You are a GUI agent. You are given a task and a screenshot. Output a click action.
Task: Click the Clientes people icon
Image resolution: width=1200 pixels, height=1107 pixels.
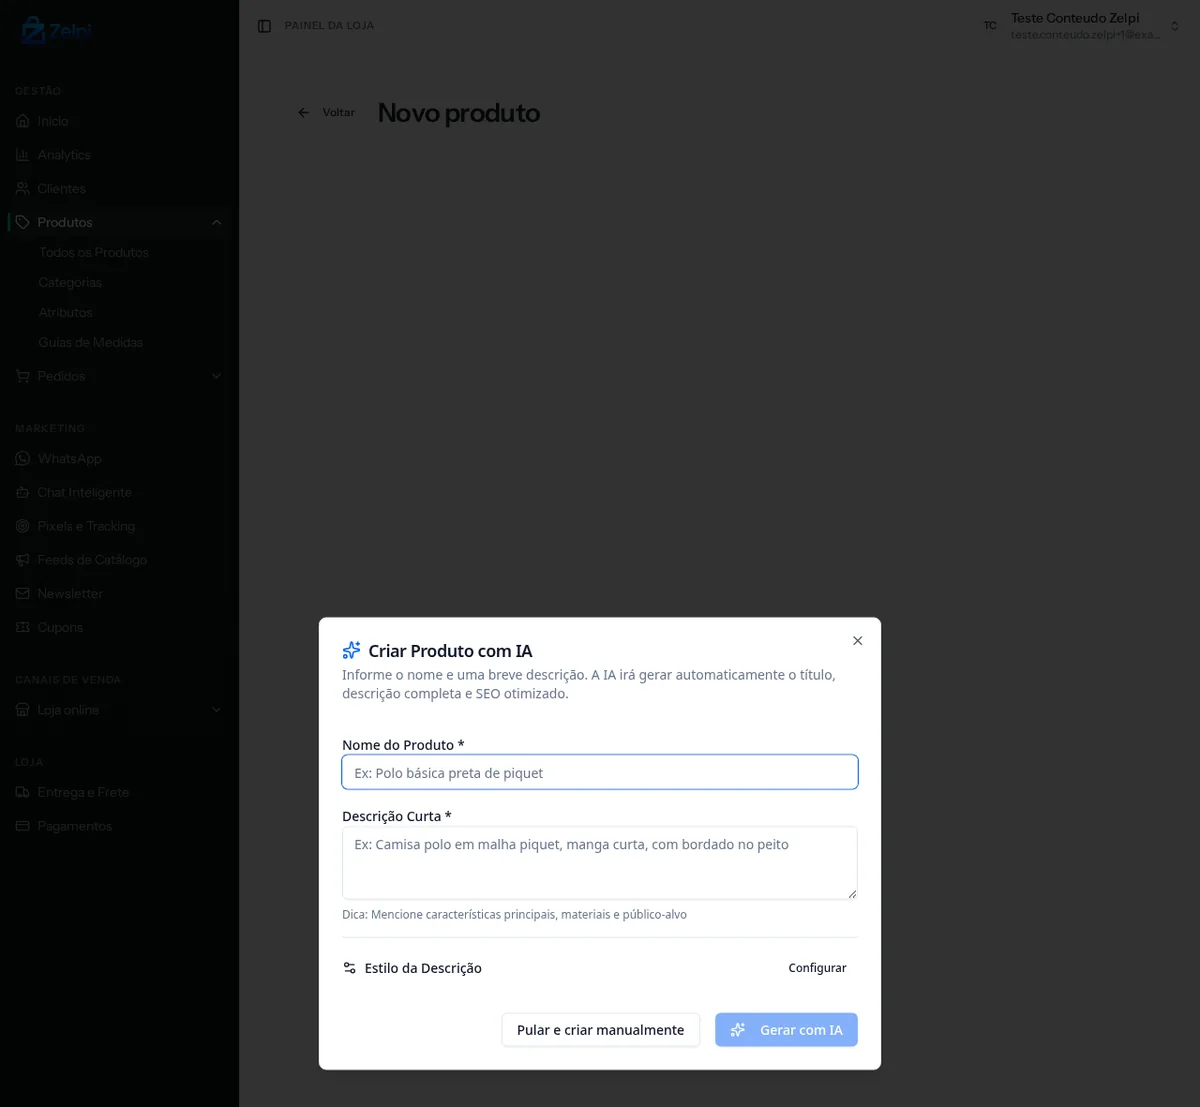pyautogui.click(x=23, y=188)
